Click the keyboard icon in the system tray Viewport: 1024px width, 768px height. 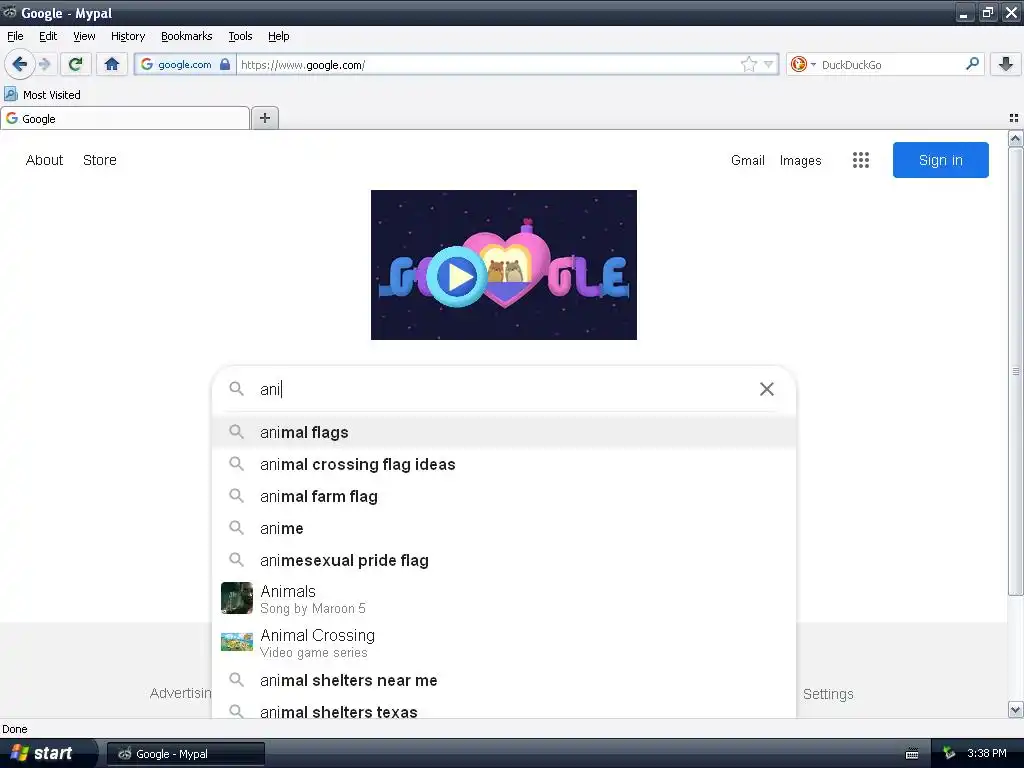912,754
